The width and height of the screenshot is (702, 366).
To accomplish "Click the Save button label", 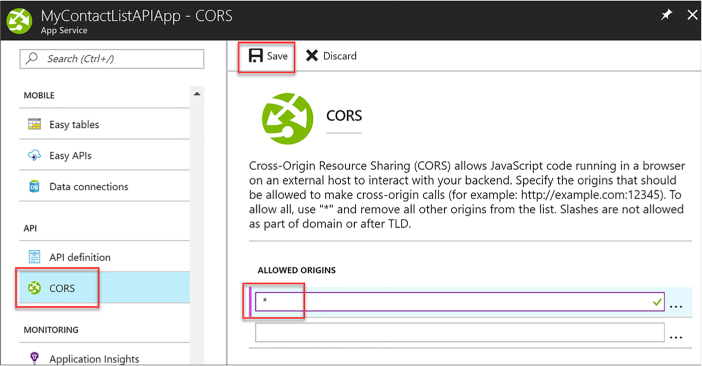I will tap(277, 56).
